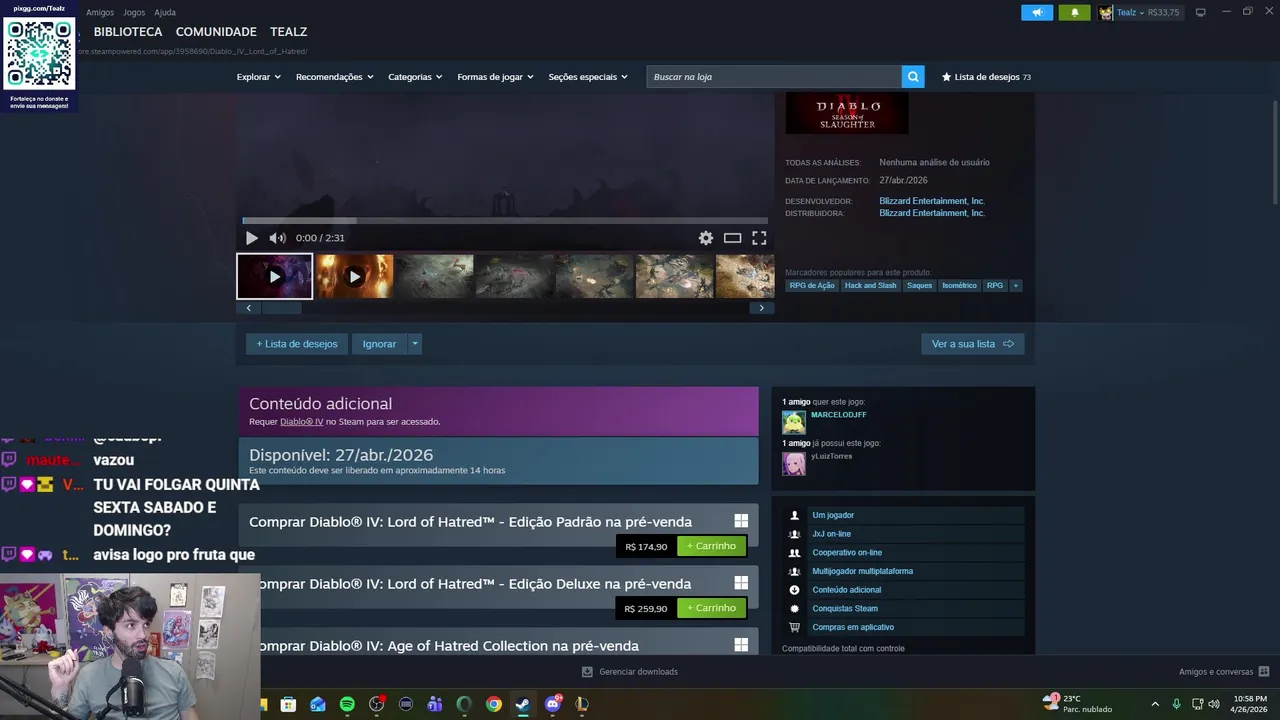The image size is (1280, 720).
Task: Click the Isométrico tag
Action: (959, 286)
